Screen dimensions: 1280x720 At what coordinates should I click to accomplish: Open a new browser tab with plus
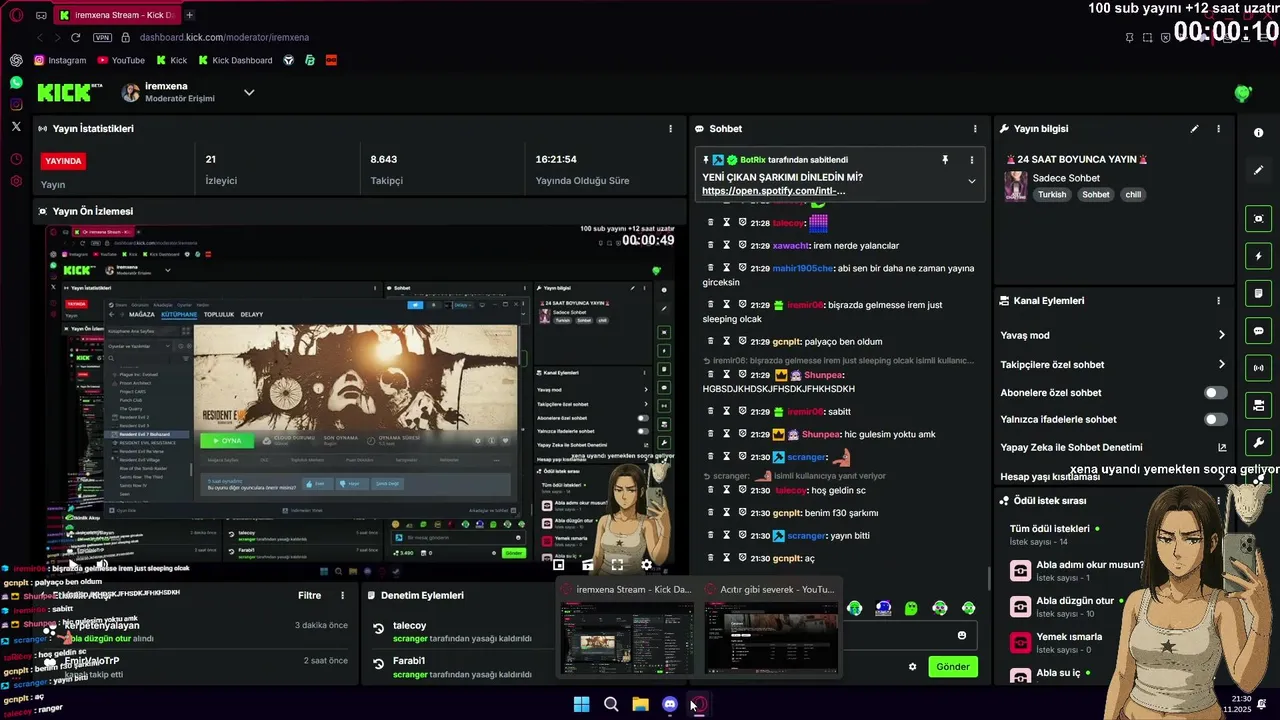(189, 15)
